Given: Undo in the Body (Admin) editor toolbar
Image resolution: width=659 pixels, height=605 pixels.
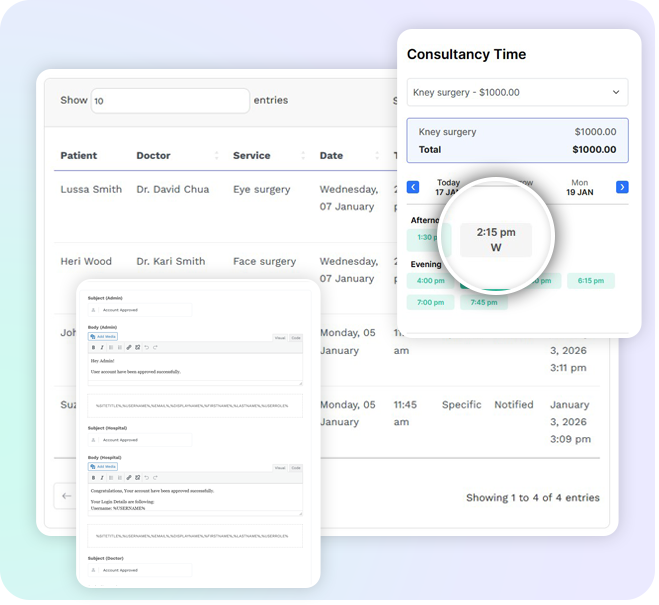Looking at the screenshot, I should pyautogui.click(x=147, y=347).
